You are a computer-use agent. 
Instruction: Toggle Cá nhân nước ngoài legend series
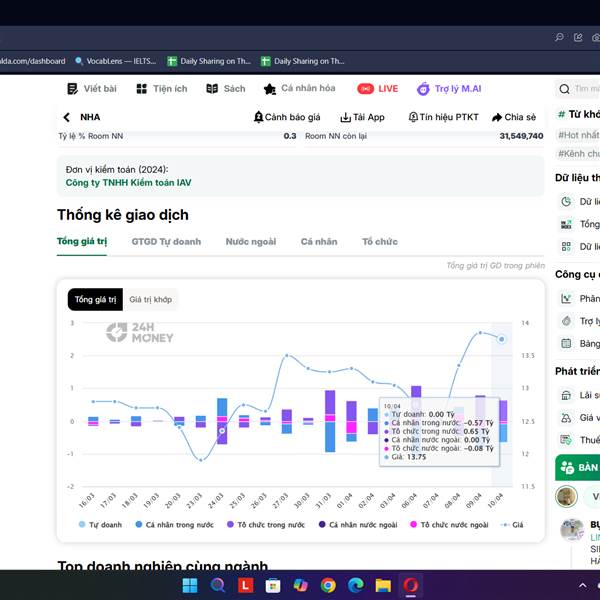tap(358, 525)
